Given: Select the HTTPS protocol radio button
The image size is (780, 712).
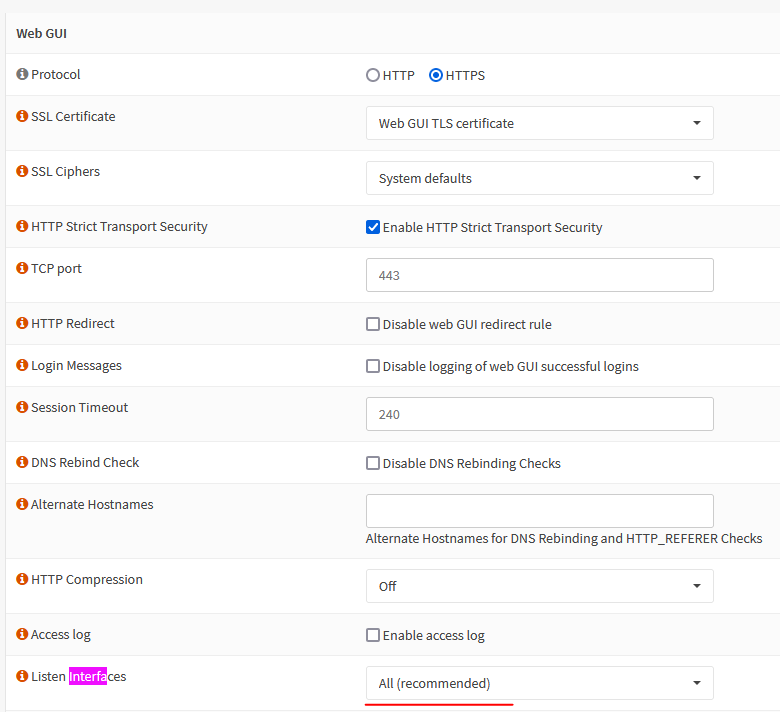Looking at the screenshot, I should (436, 75).
